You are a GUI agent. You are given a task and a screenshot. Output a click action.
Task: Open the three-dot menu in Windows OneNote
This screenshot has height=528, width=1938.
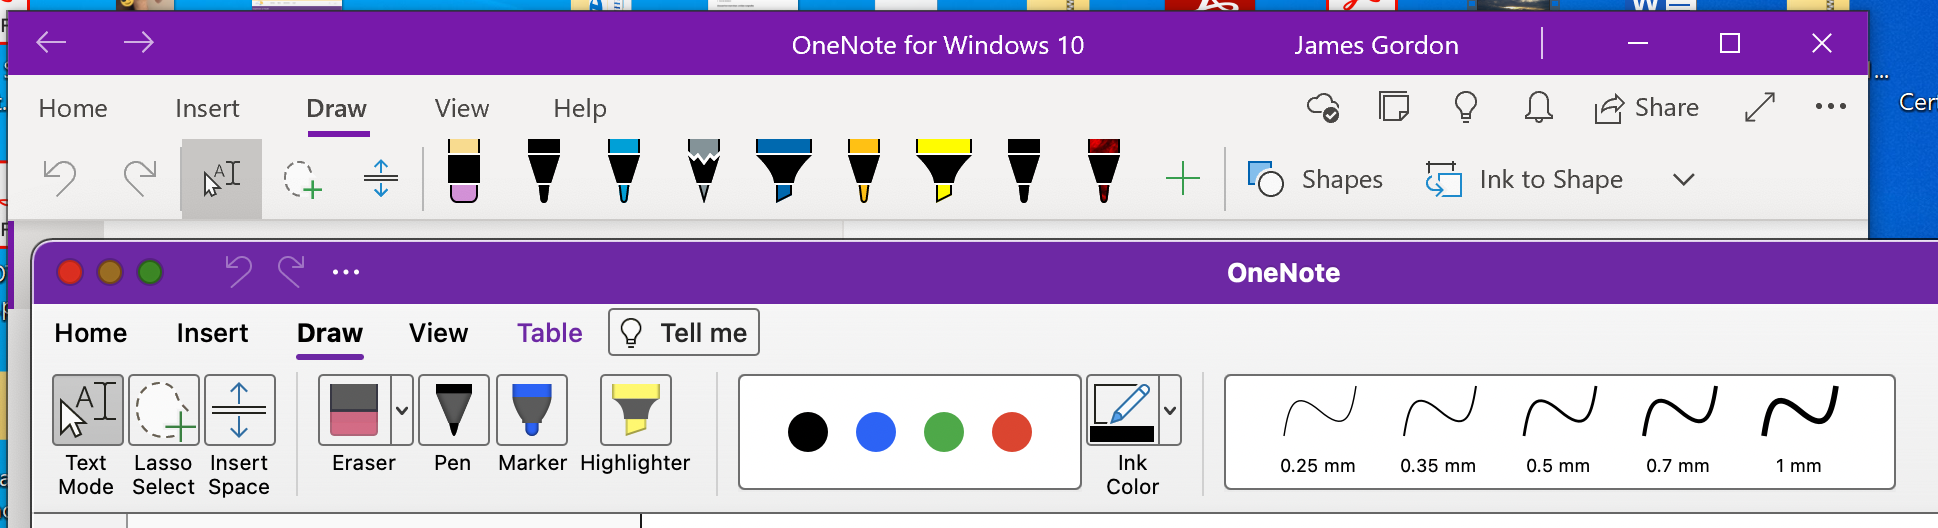point(1831,107)
